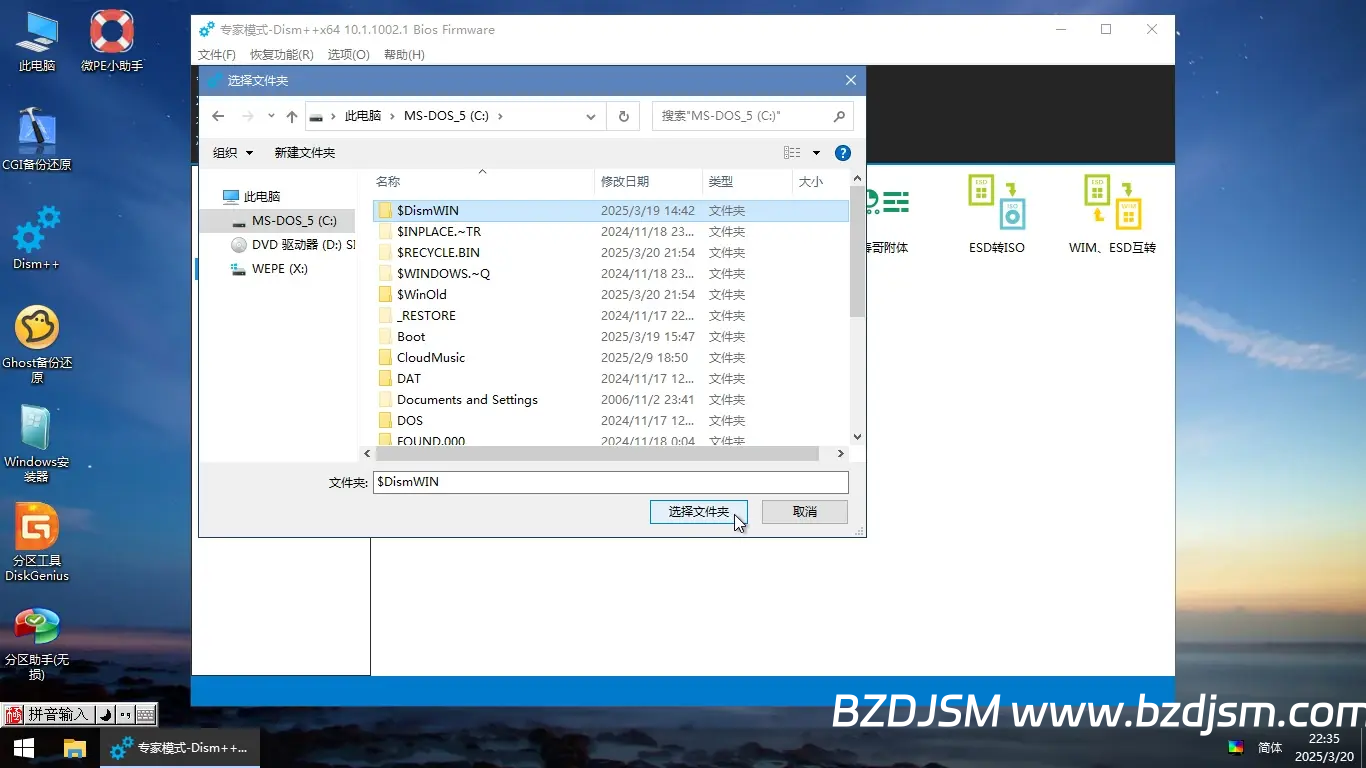This screenshot has height=768, width=1366.
Task: Click the WIM、ESD互转 tool icon
Action: click(1112, 215)
